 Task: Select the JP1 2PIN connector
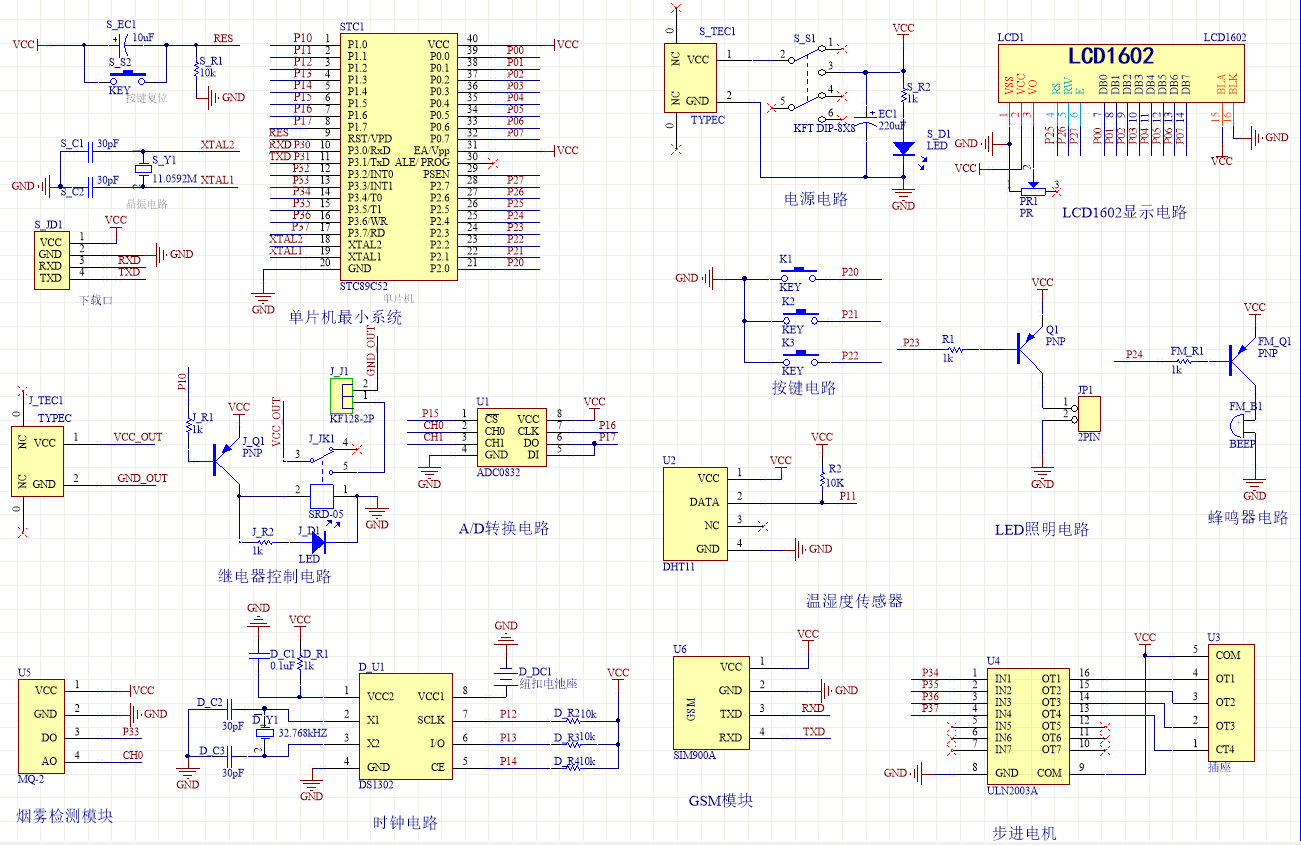(1088, 413)
